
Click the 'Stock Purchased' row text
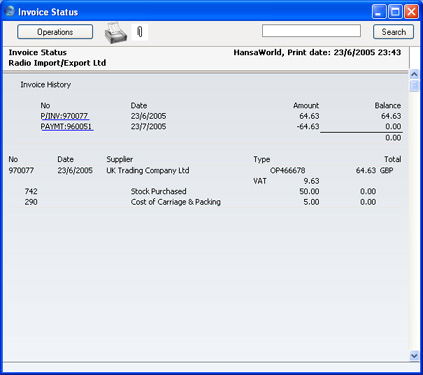click(158, 191)
